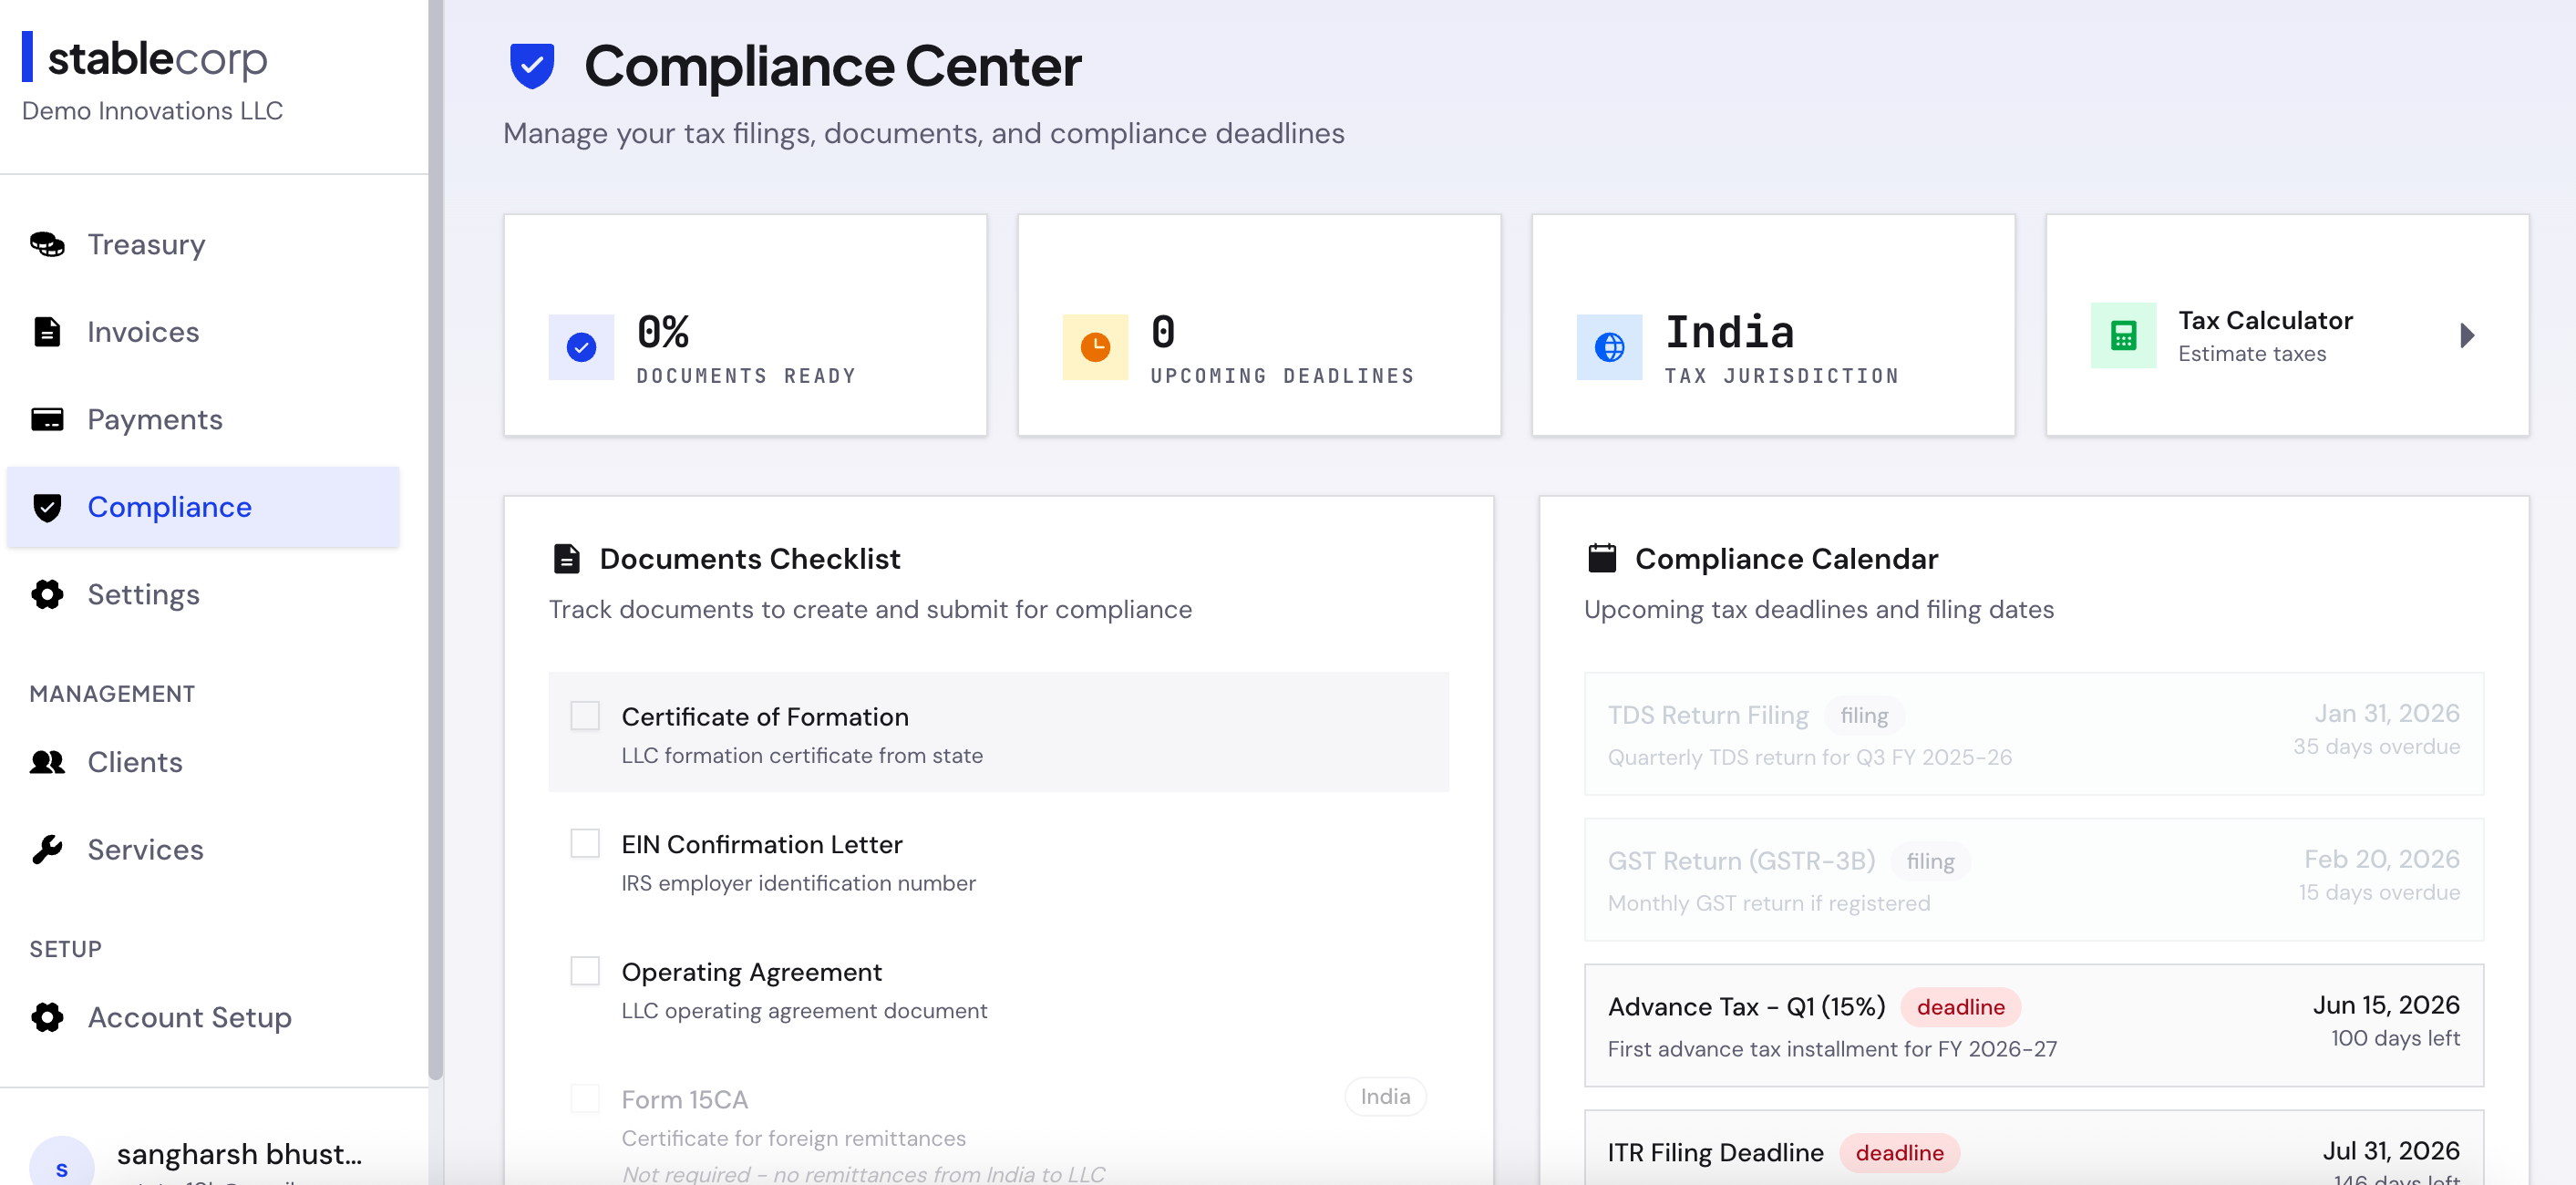This screenshot has height=1185, width=2576.
Task: Click the green Tax Calculator icon
Action: pyautogui.click(x=2123, y=336)
